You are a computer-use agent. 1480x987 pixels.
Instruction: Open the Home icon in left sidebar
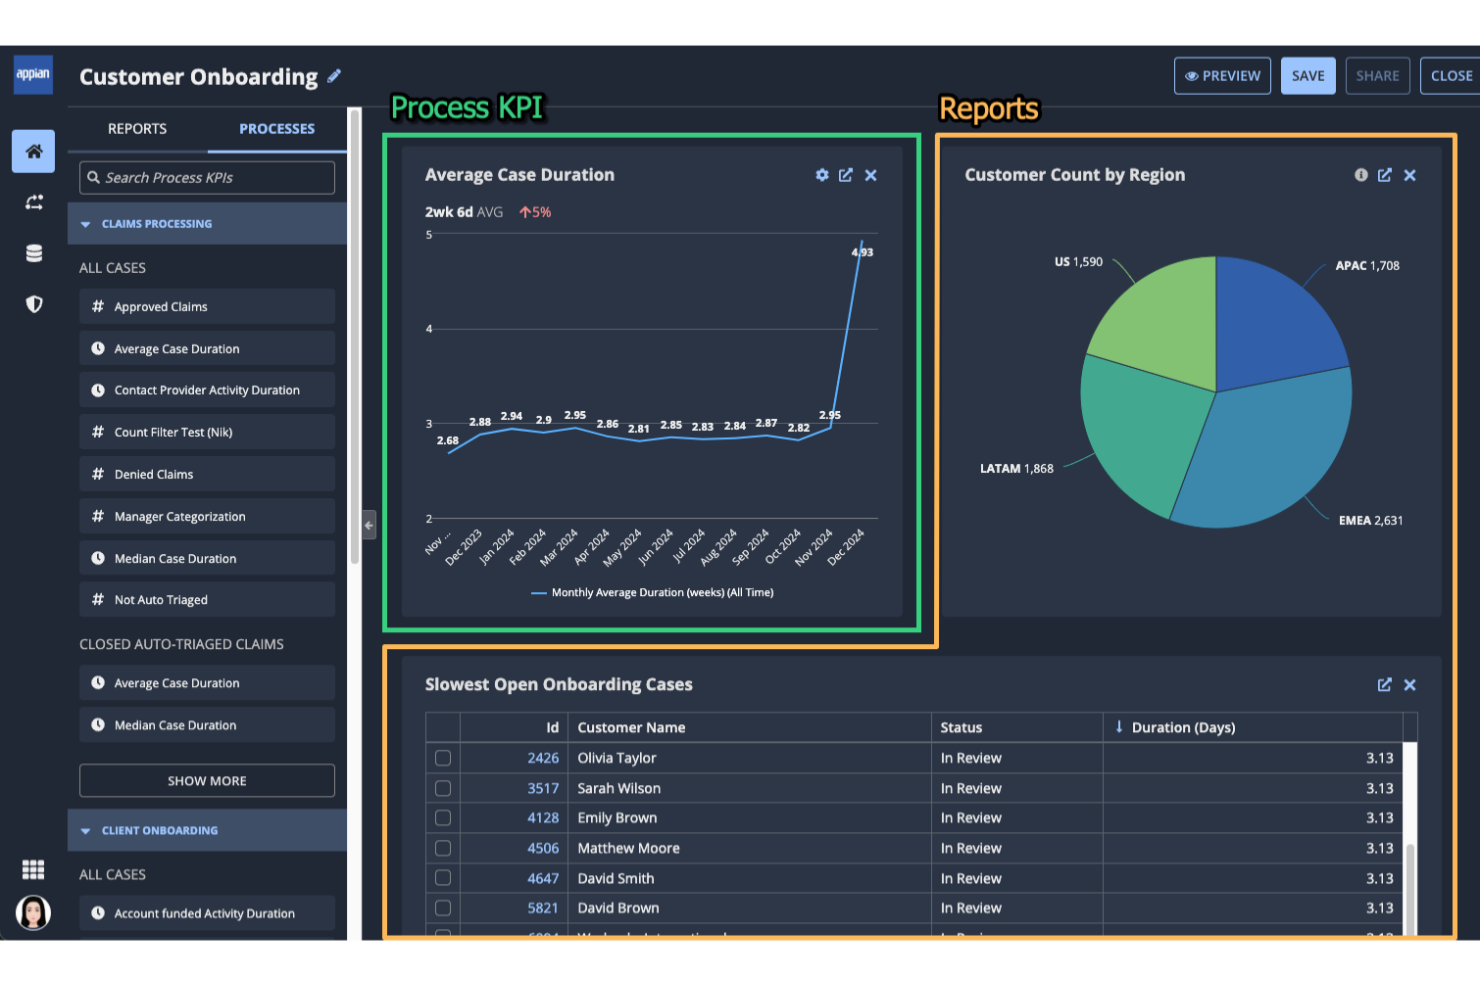point(33,151)
